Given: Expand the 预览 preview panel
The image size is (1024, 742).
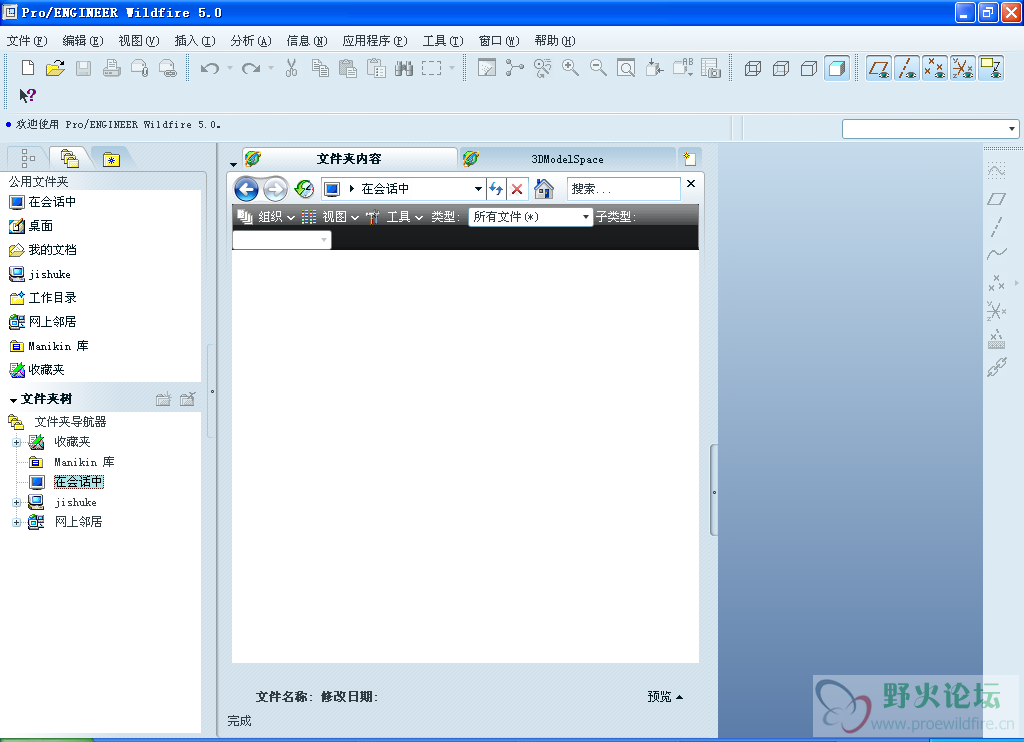Looking at the screenshot, I should click(x=665, y=697).
